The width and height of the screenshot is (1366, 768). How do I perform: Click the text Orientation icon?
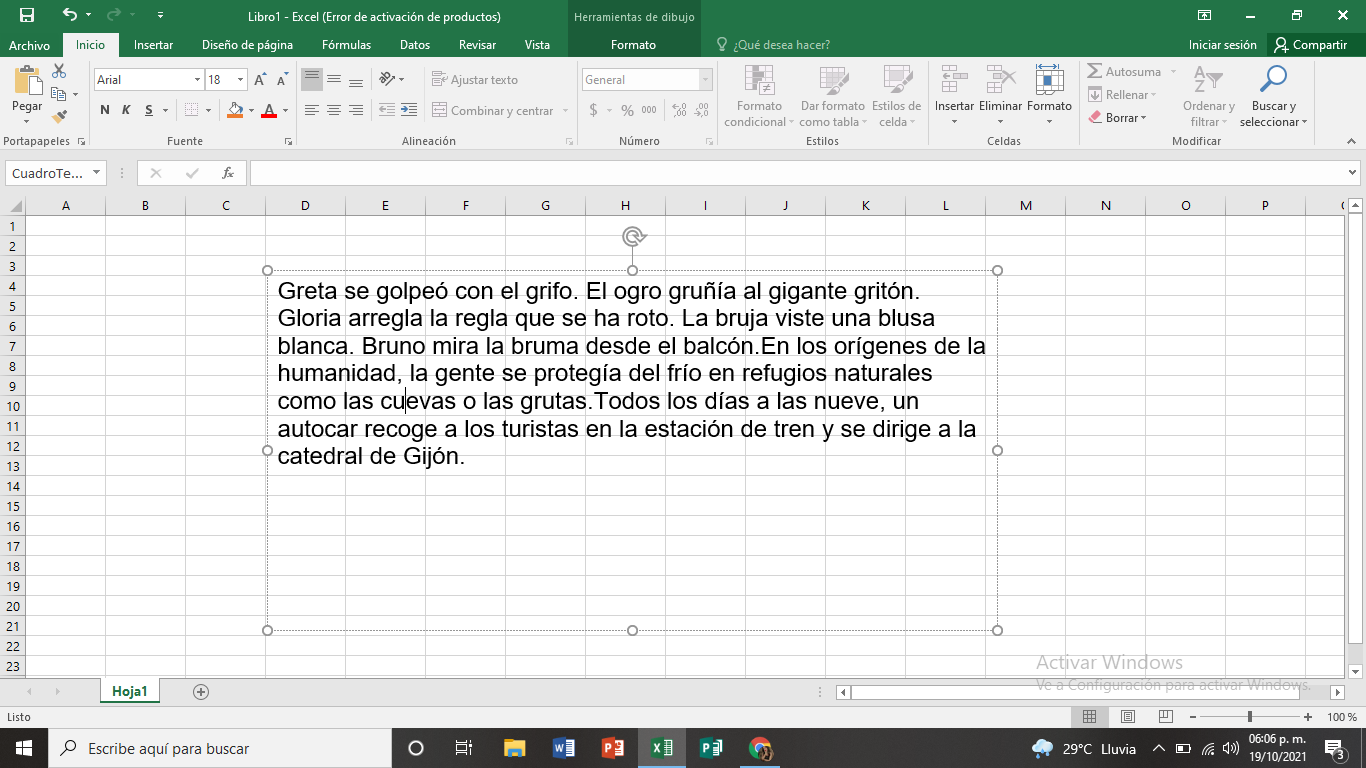pos(387,79)
